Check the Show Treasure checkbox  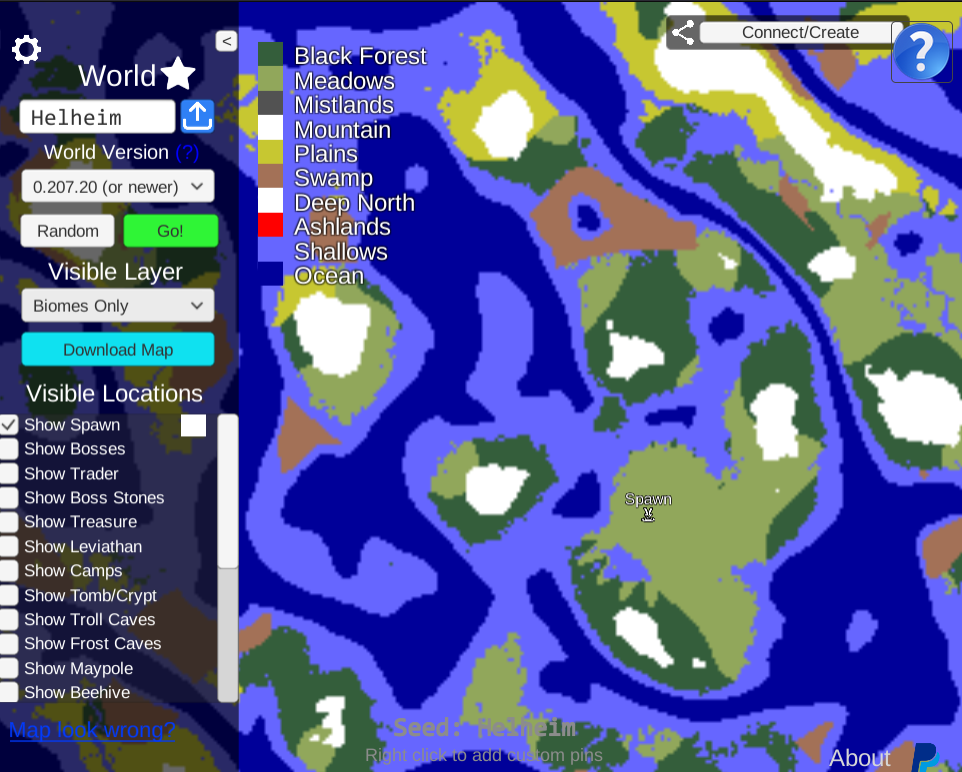click(x=9, y=522)
